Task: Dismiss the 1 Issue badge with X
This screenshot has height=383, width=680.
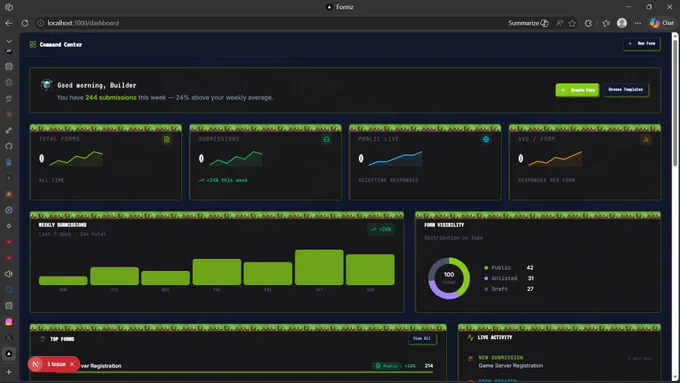Action: tap(72, 364)
